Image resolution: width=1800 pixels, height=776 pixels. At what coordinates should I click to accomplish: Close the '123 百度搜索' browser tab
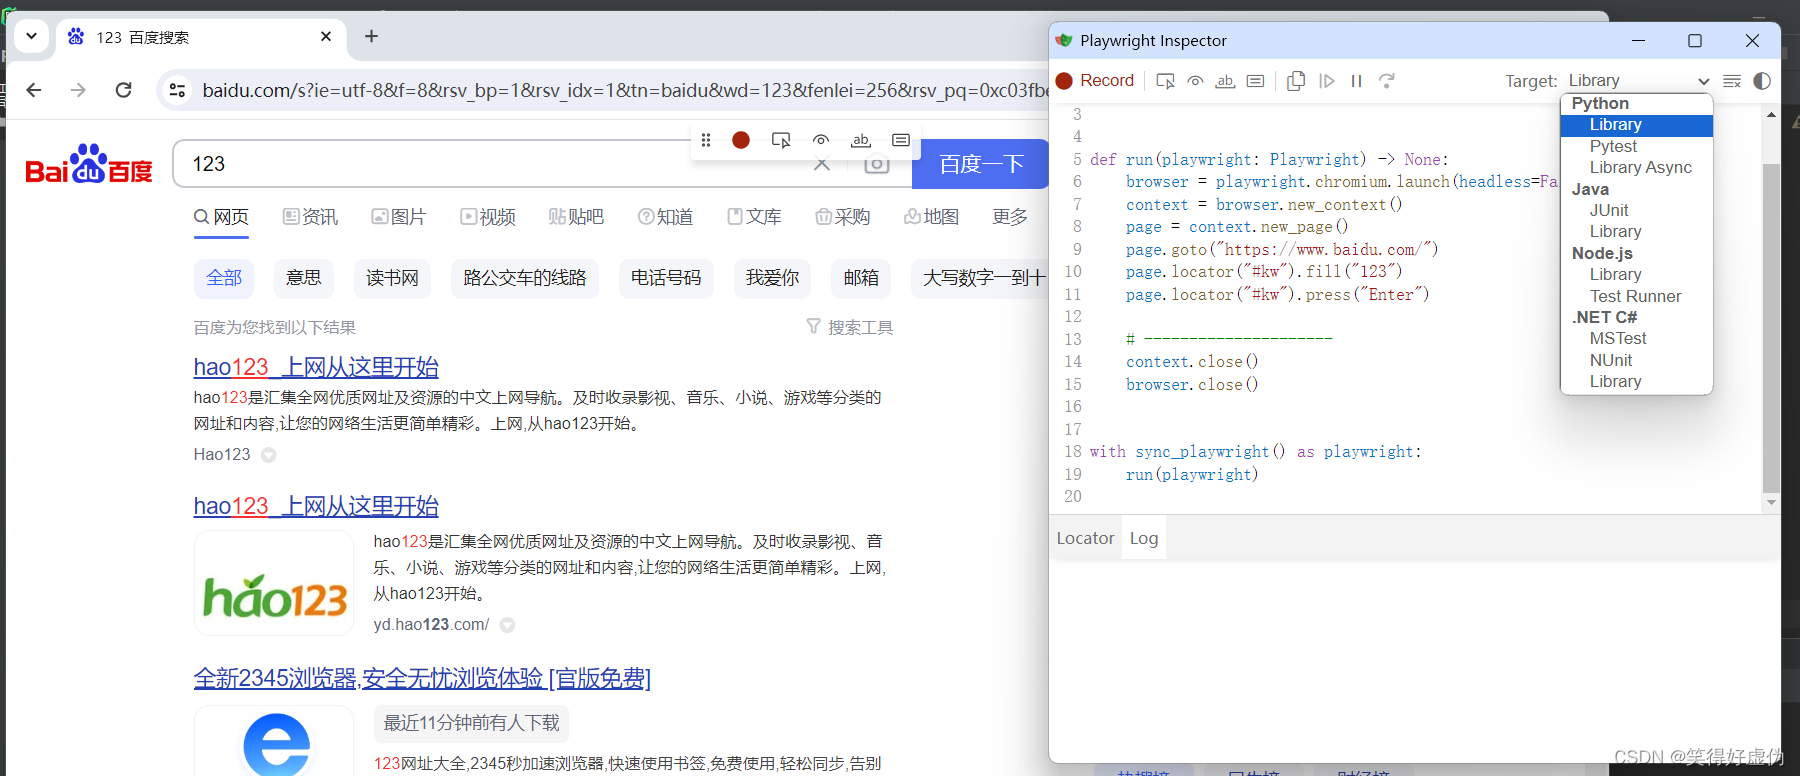click(x=326, y=36)
